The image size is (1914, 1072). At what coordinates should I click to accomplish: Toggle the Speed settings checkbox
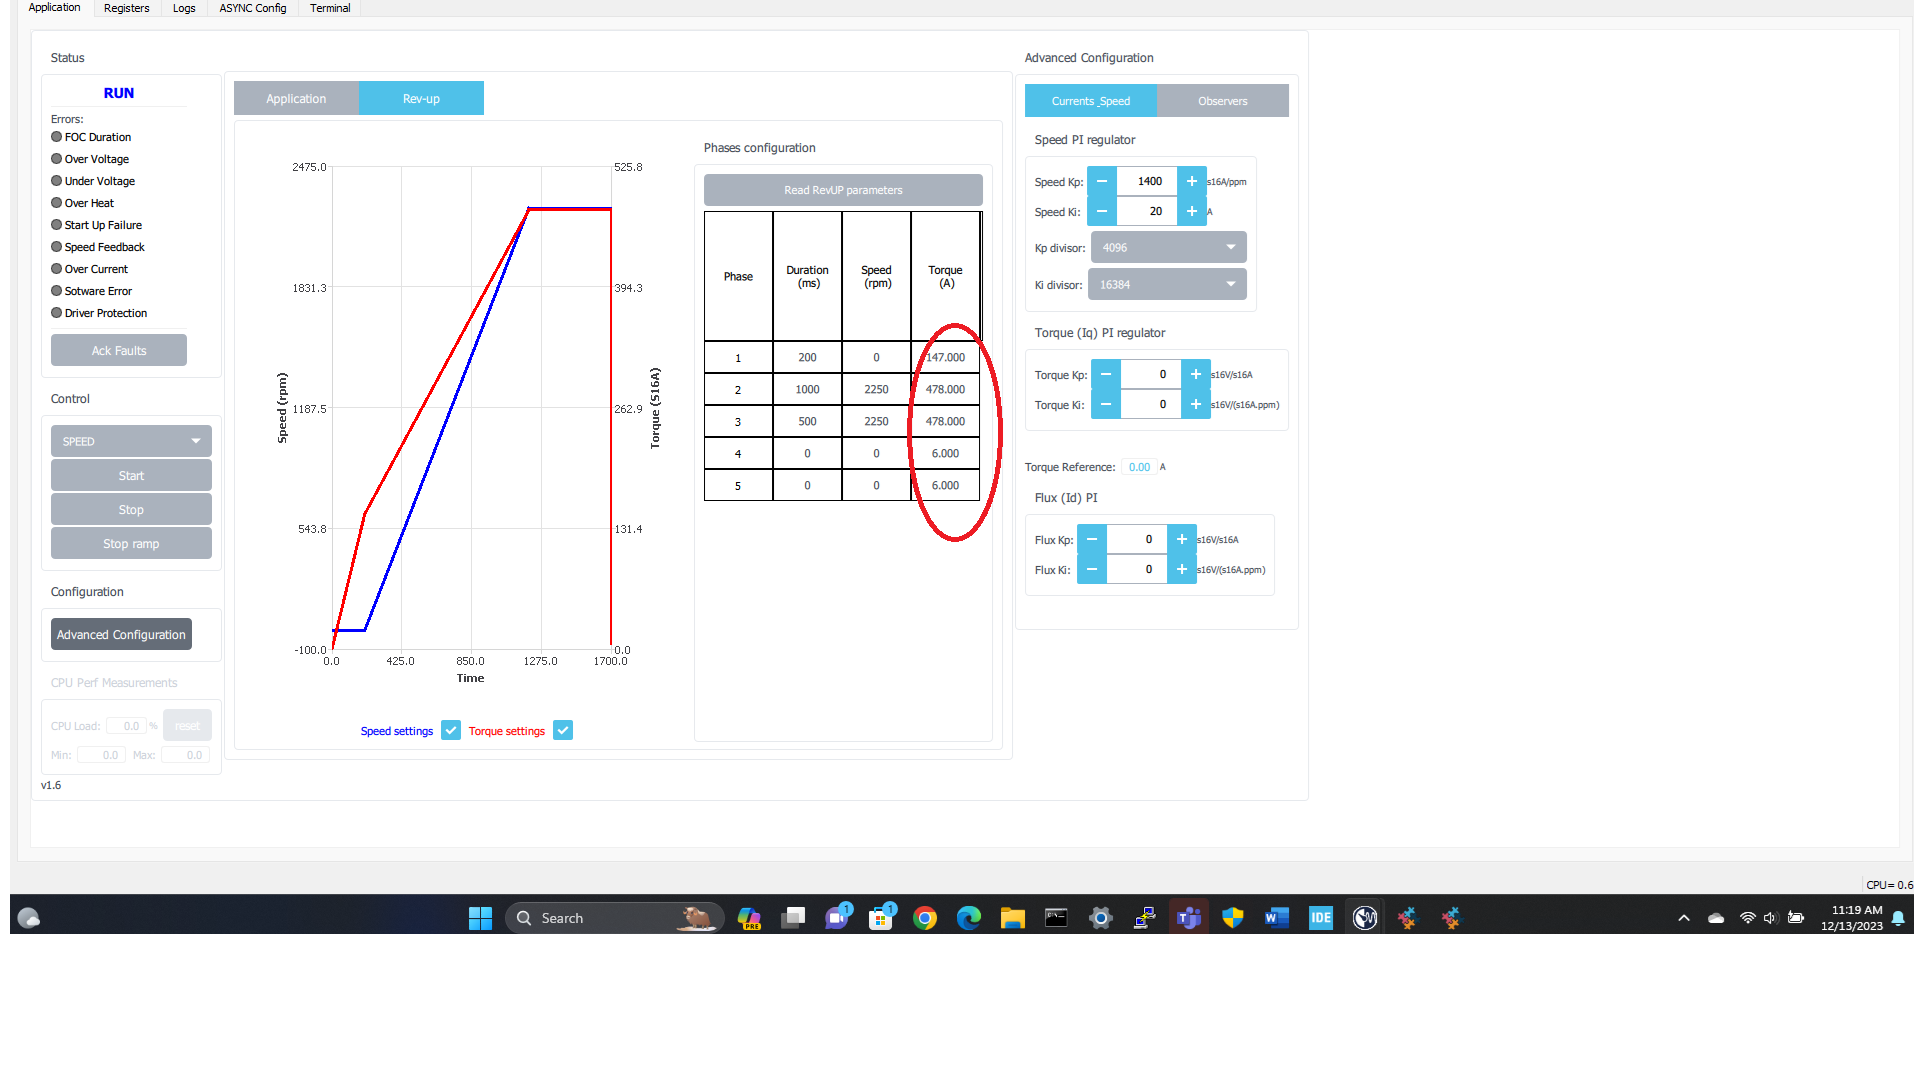pyautogui.click(x=451, y=730)
